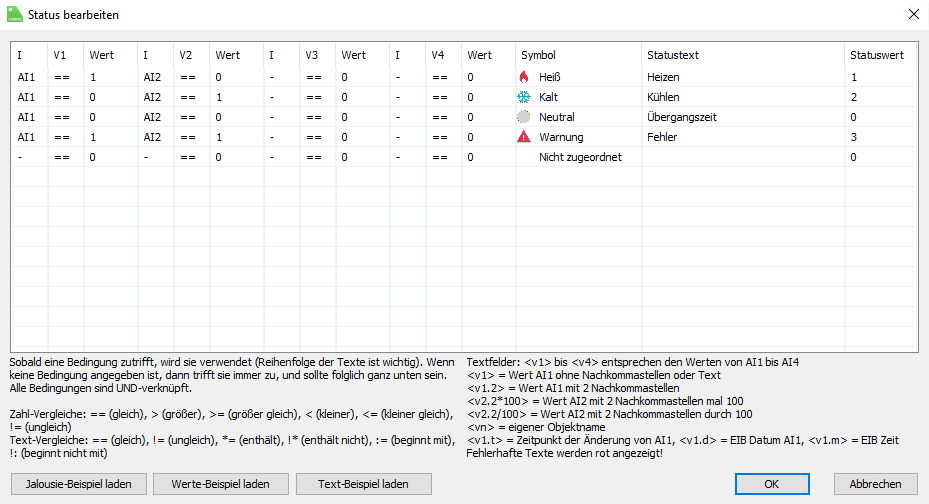Select the V2 == operator in Fehler row
The width and height of the screenshot is (929, 504).
pos(188,137)
